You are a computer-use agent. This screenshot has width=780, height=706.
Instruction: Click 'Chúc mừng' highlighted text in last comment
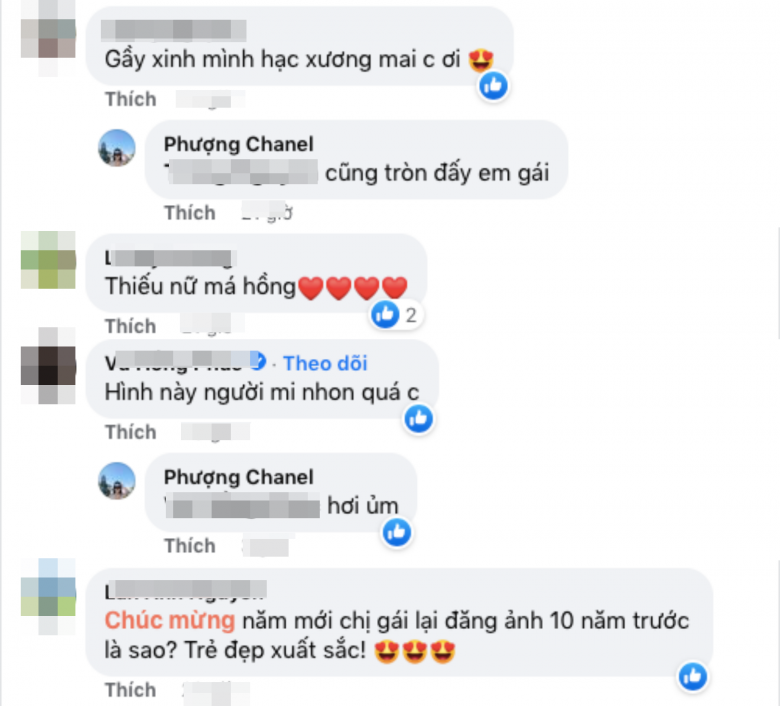click(x=170, y=621)
